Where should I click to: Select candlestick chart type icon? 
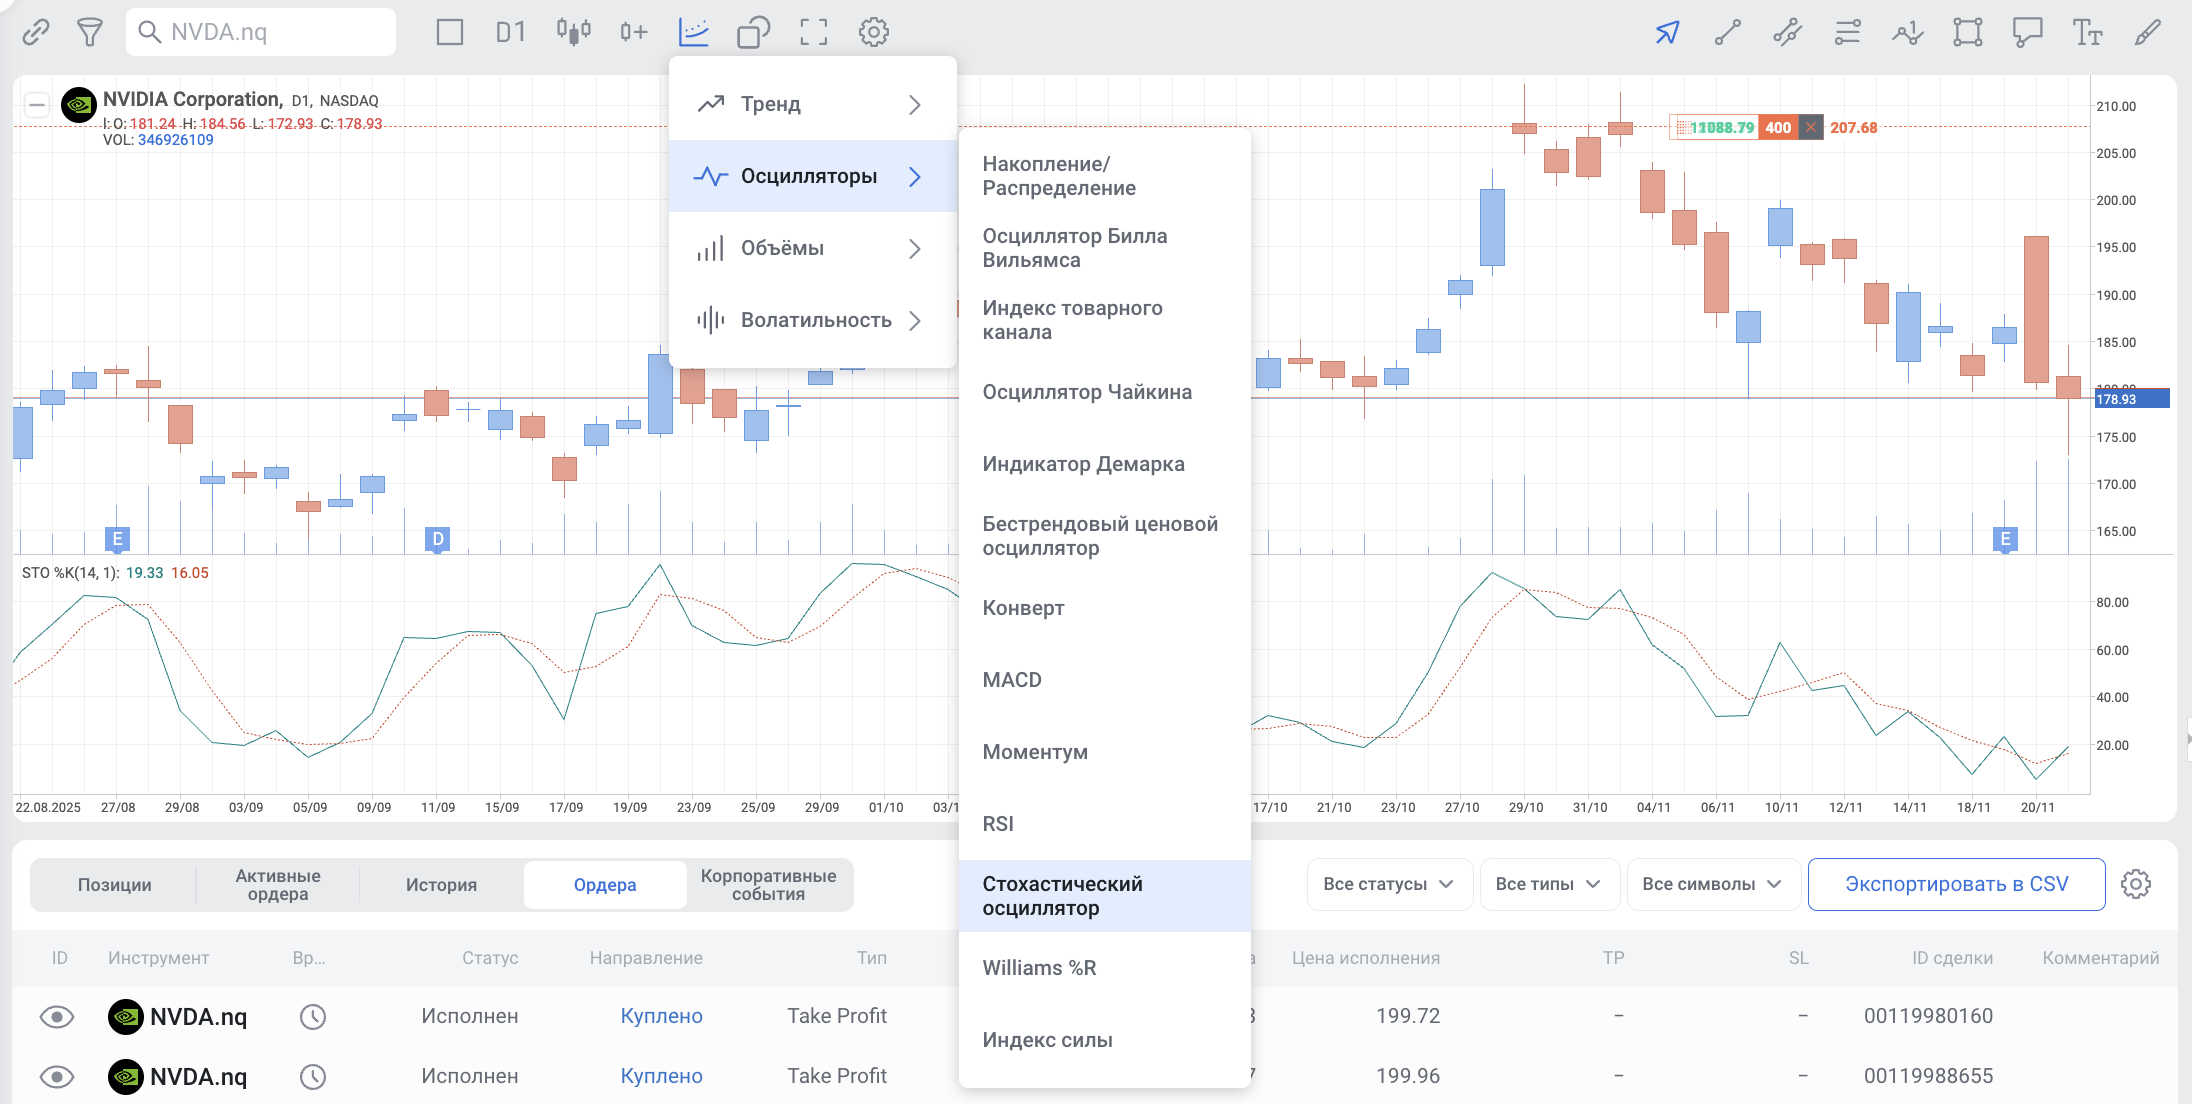pyautogui.click(x=573, y=32)
